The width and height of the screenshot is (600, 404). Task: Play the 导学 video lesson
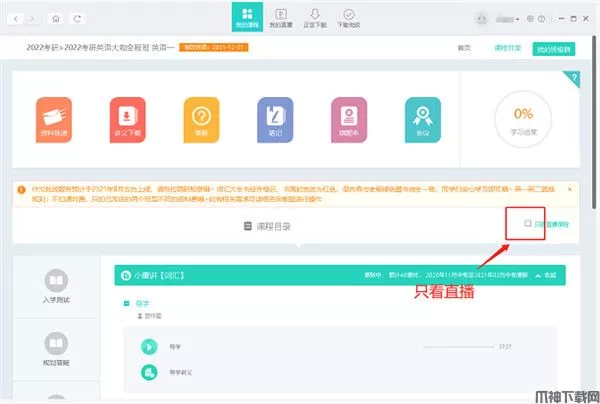[x=149, y=347]
